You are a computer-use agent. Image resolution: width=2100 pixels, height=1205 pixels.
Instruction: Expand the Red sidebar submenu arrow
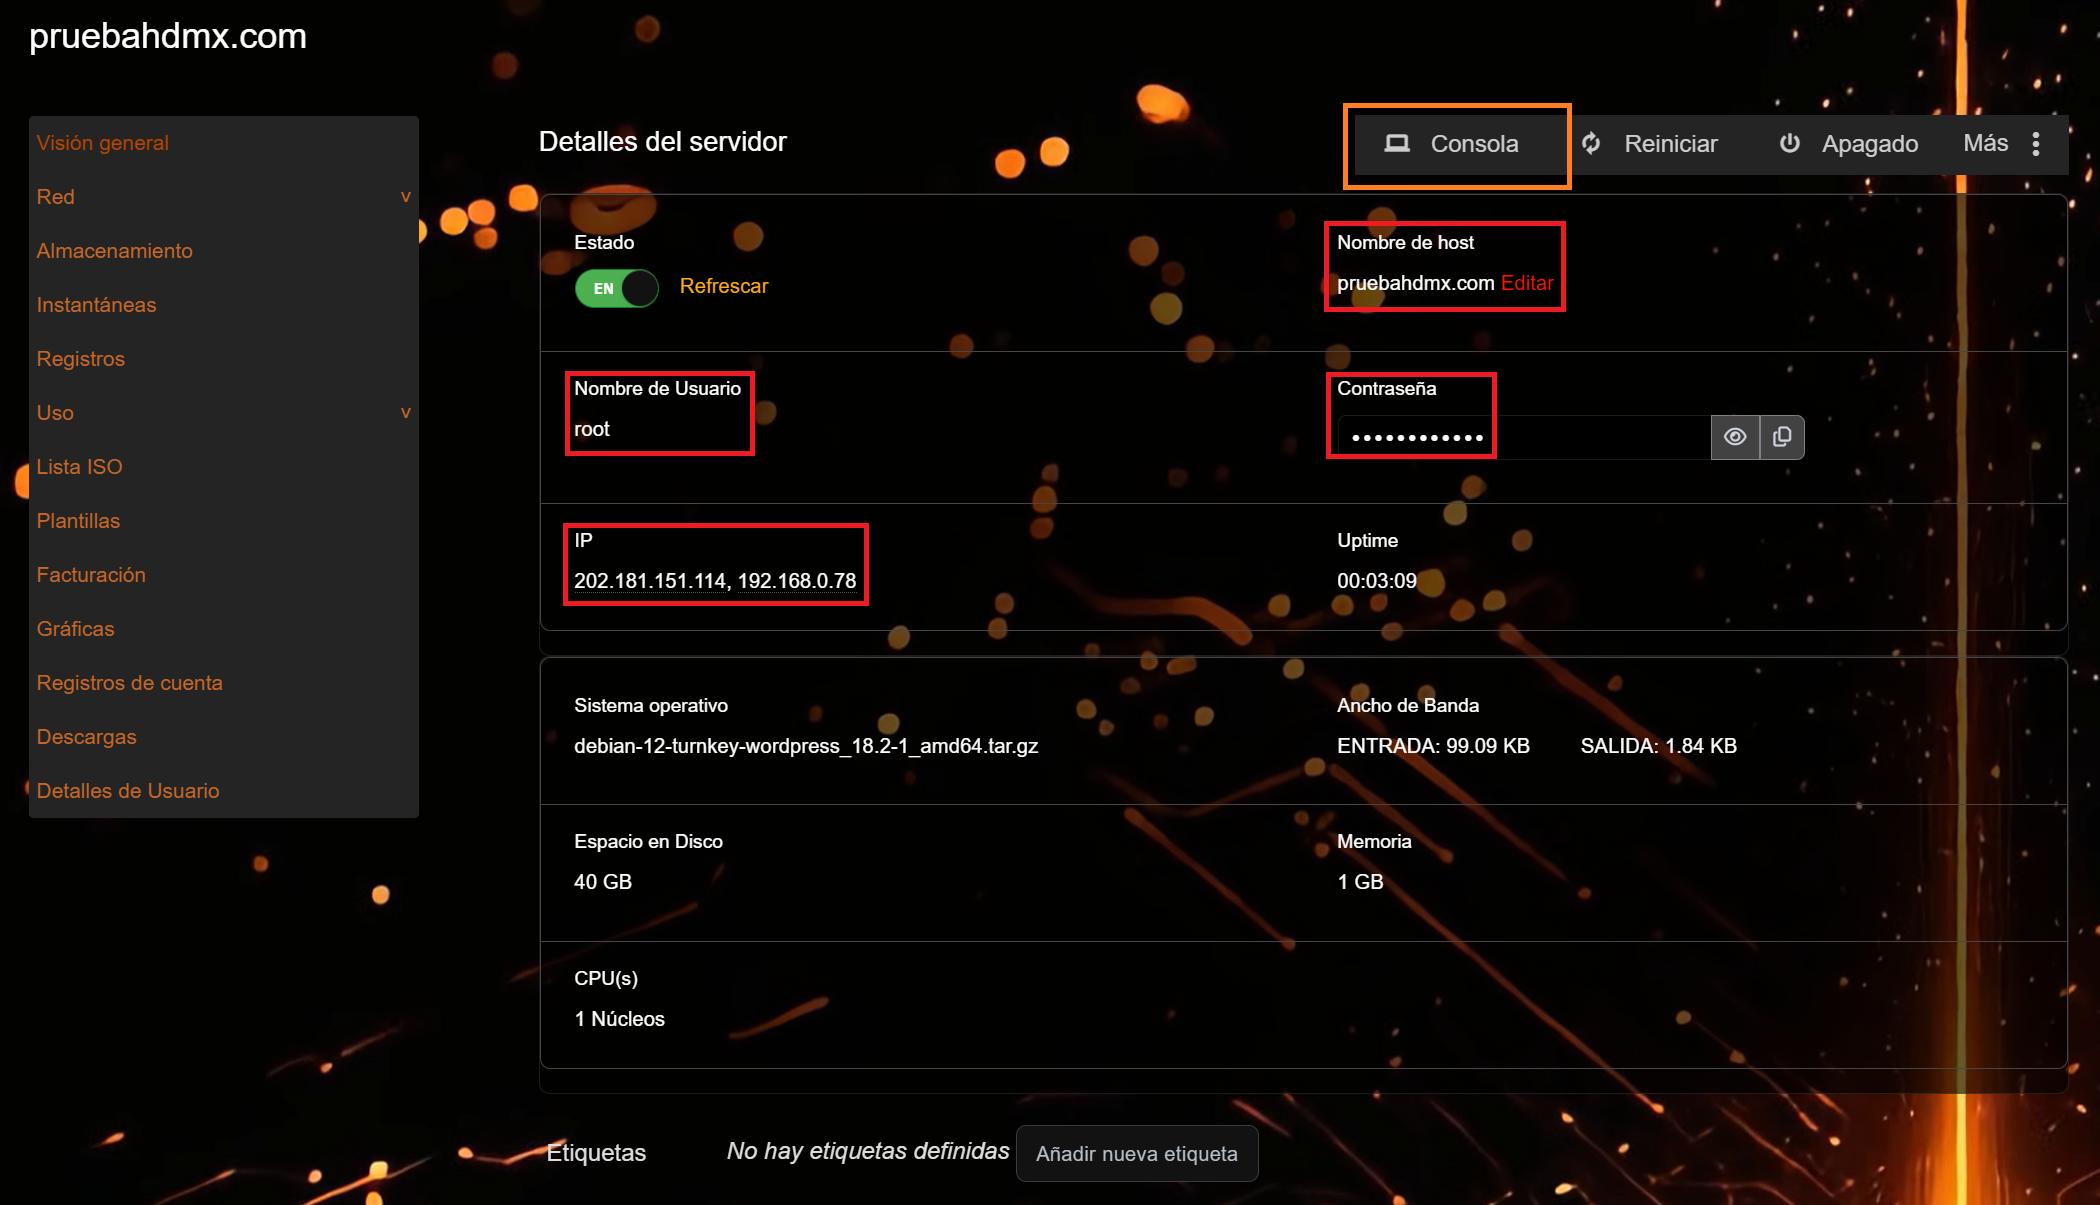[405, 197]
